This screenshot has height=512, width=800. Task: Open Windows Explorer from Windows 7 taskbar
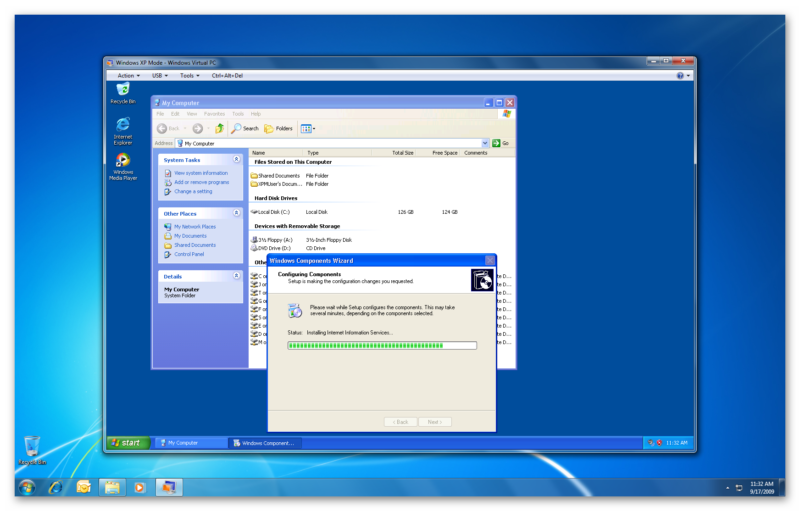pyautogui.click(x=112, y=488)
